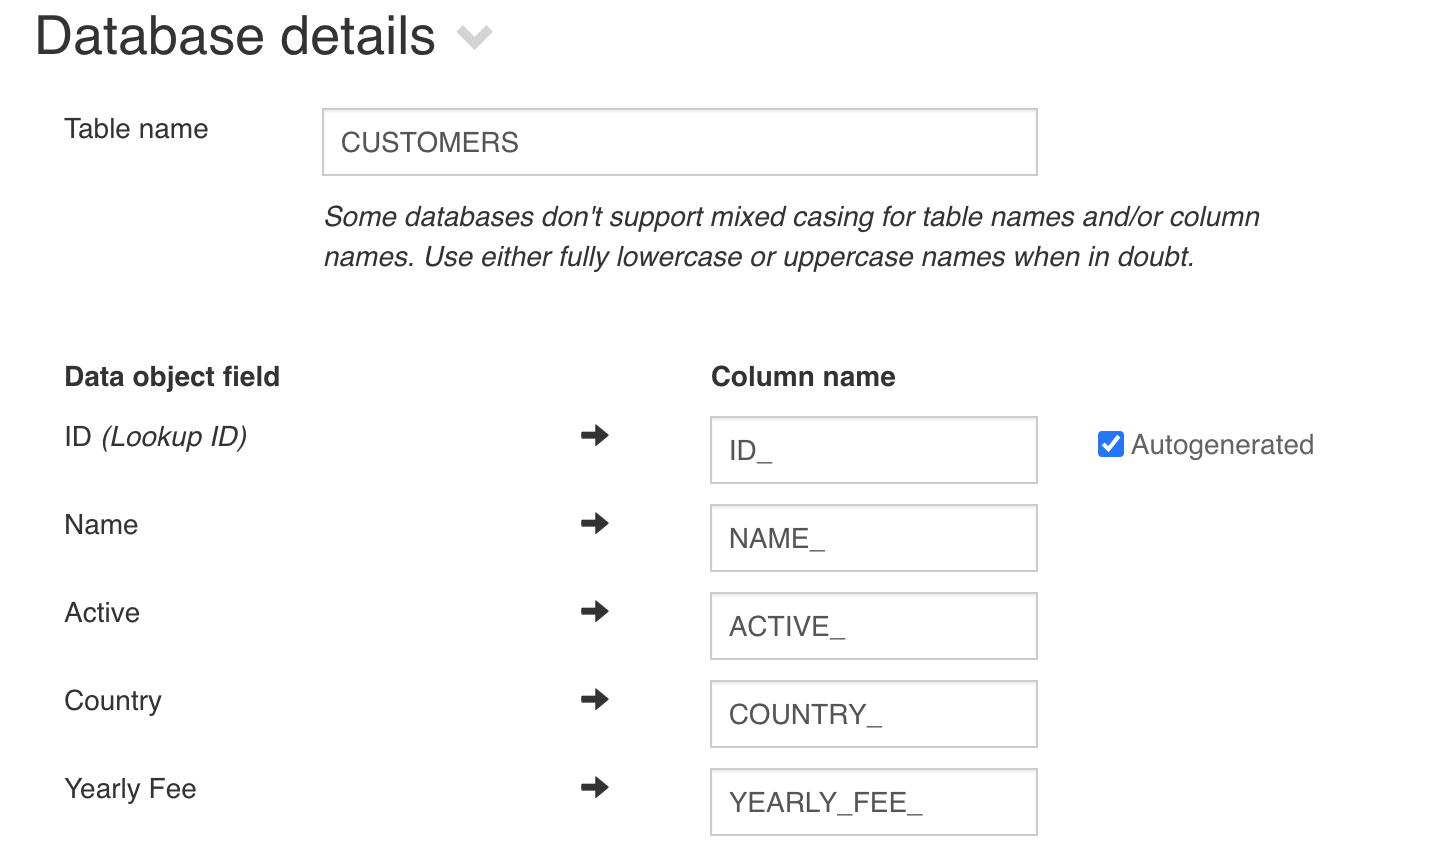
Task: Focus the COUNTRY_ column name input
Action: pyautogui.click(x=873, y=714)
